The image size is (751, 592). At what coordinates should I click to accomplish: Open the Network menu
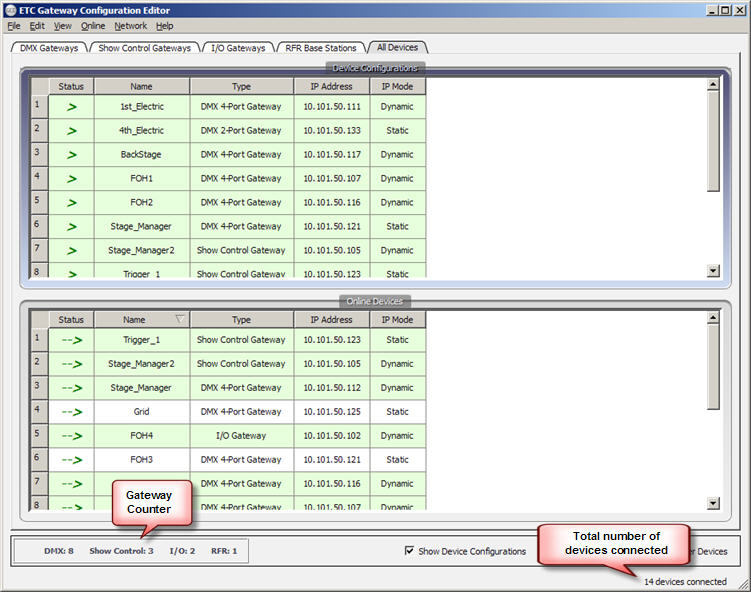coord(130,26)
